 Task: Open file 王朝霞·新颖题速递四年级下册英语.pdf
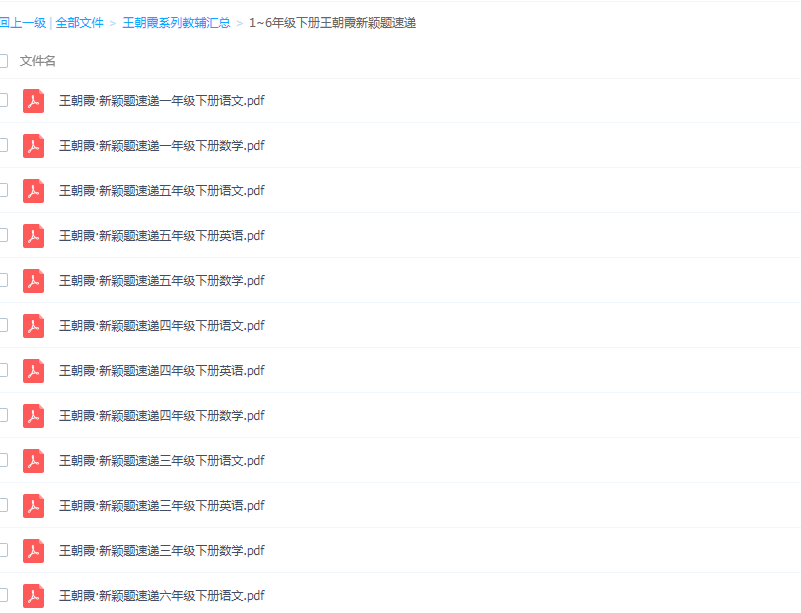coord(161,370)
